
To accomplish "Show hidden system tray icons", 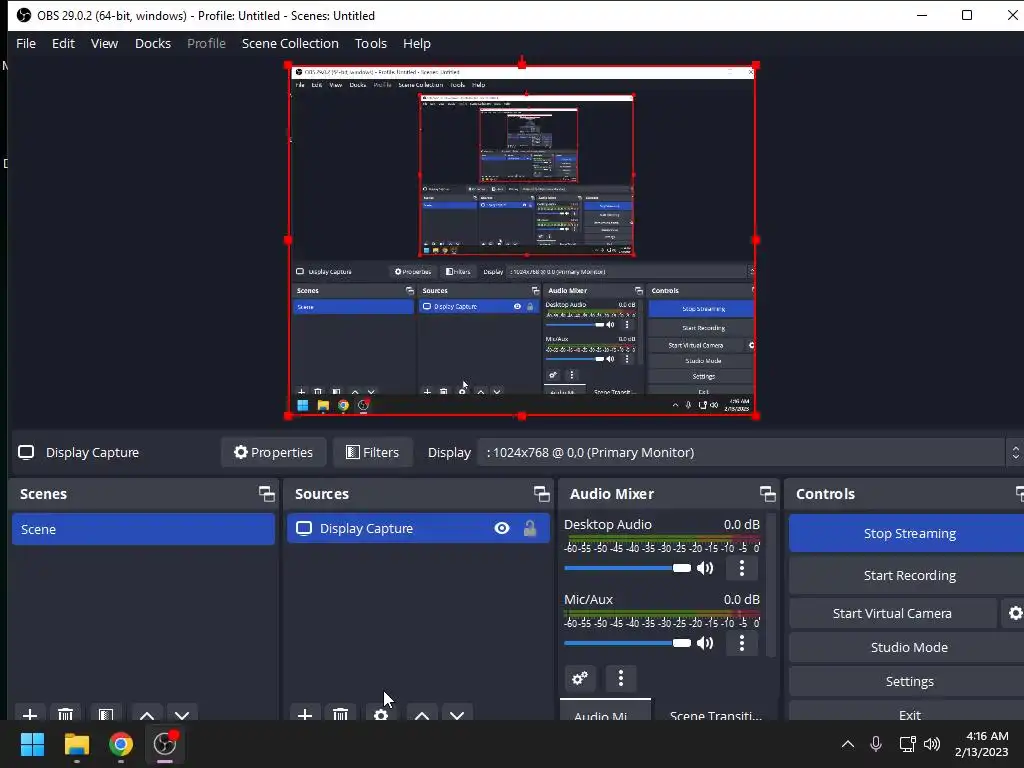I will tap(848, 744).
